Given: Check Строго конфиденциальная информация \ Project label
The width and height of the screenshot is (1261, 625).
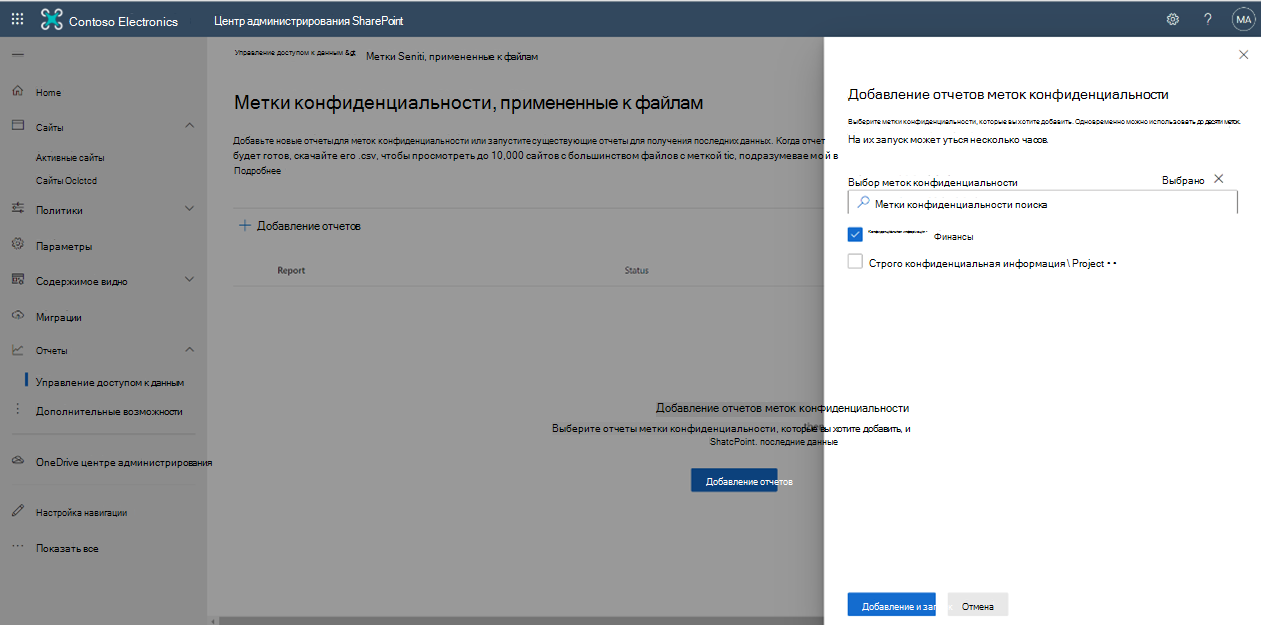Looking at the screenshot, I should click(856, 260).
